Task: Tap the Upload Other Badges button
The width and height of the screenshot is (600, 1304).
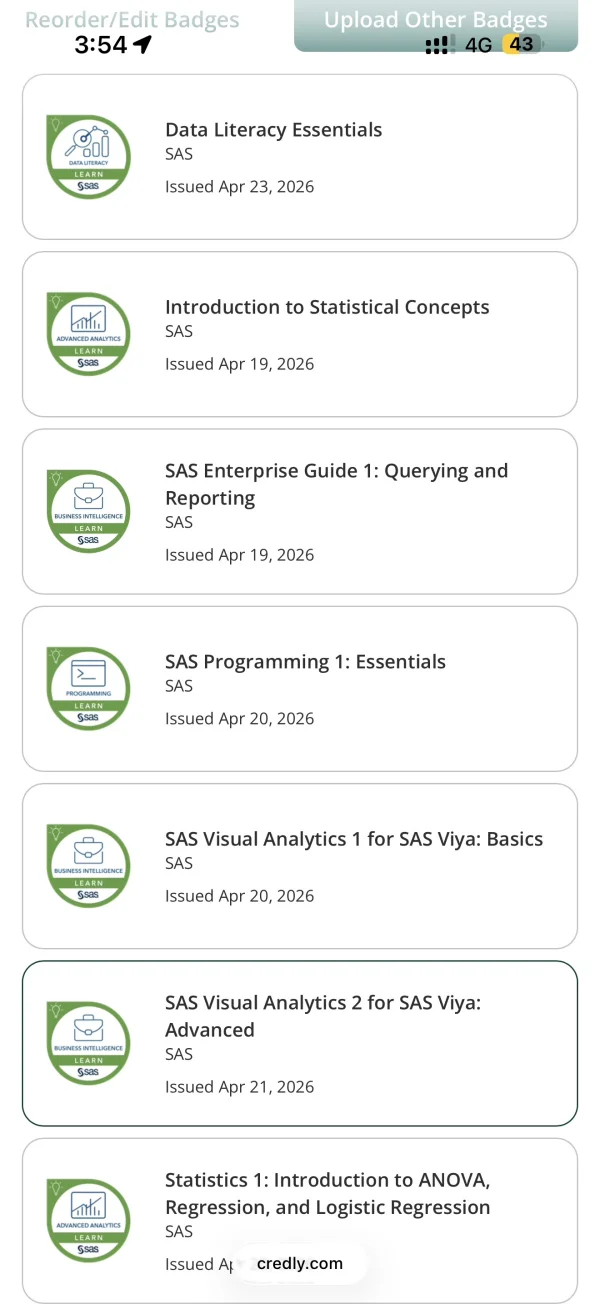Action: tap(436, 24)
